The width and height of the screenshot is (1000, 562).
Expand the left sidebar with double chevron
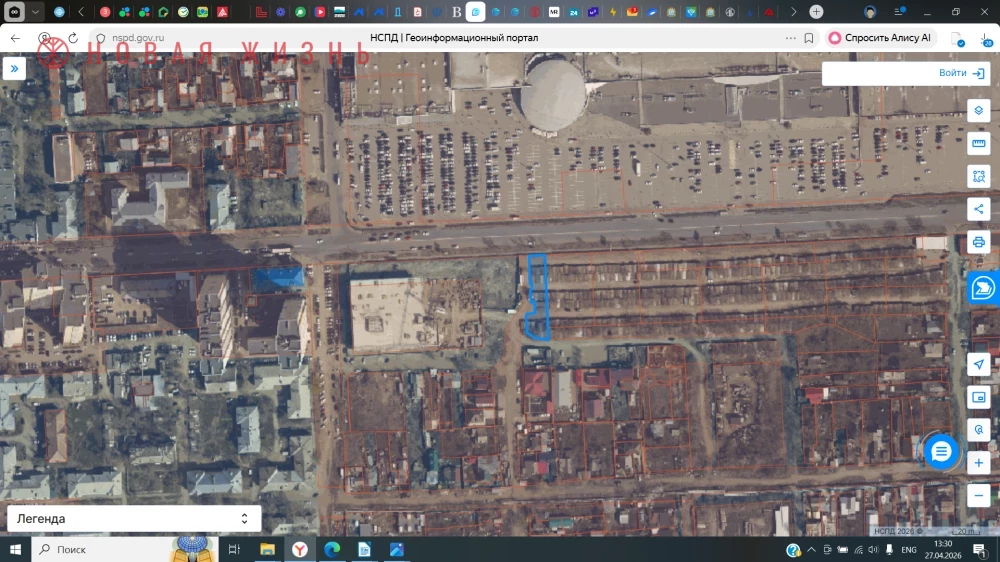(14, 68)
